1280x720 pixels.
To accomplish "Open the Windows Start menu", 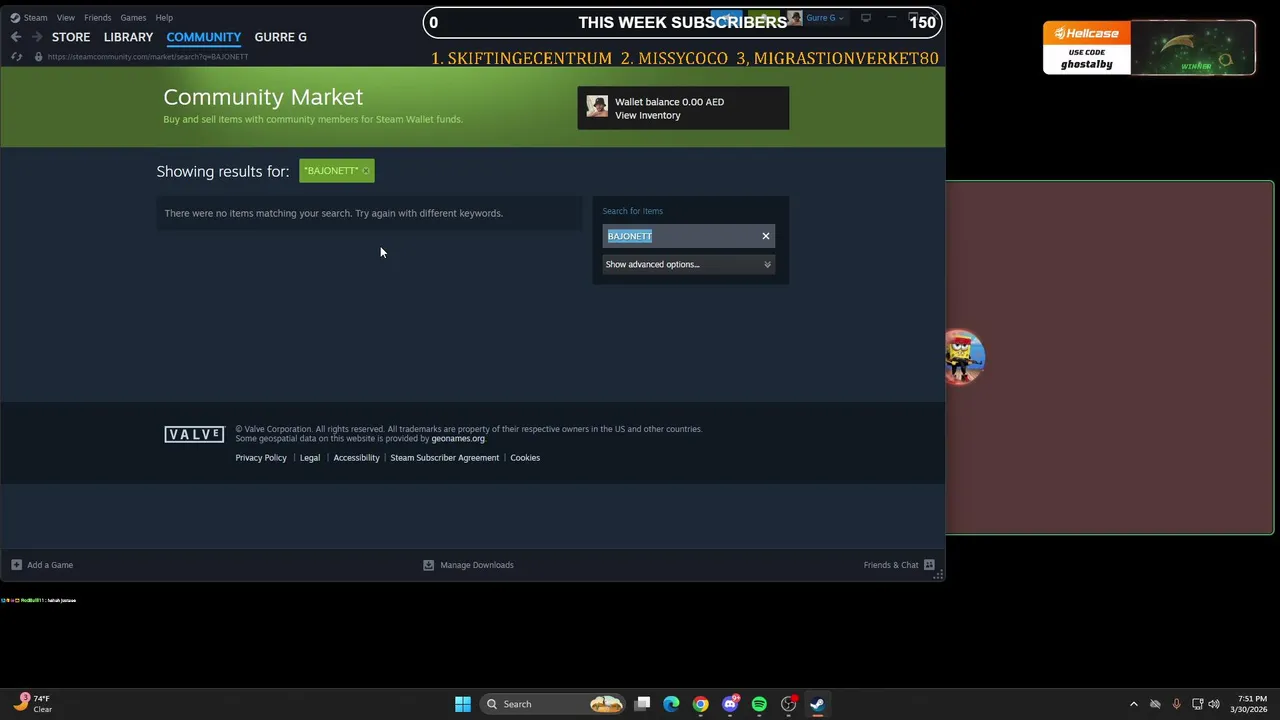I will click(x=463, y=704).
